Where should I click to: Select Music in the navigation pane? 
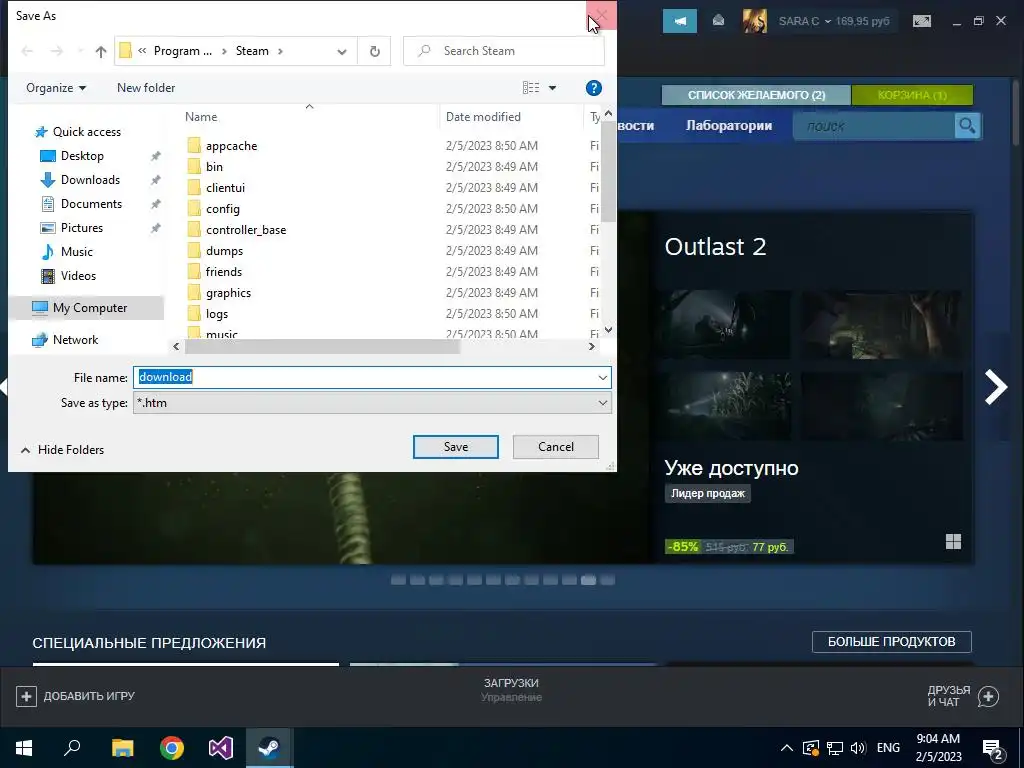point(76,251)
